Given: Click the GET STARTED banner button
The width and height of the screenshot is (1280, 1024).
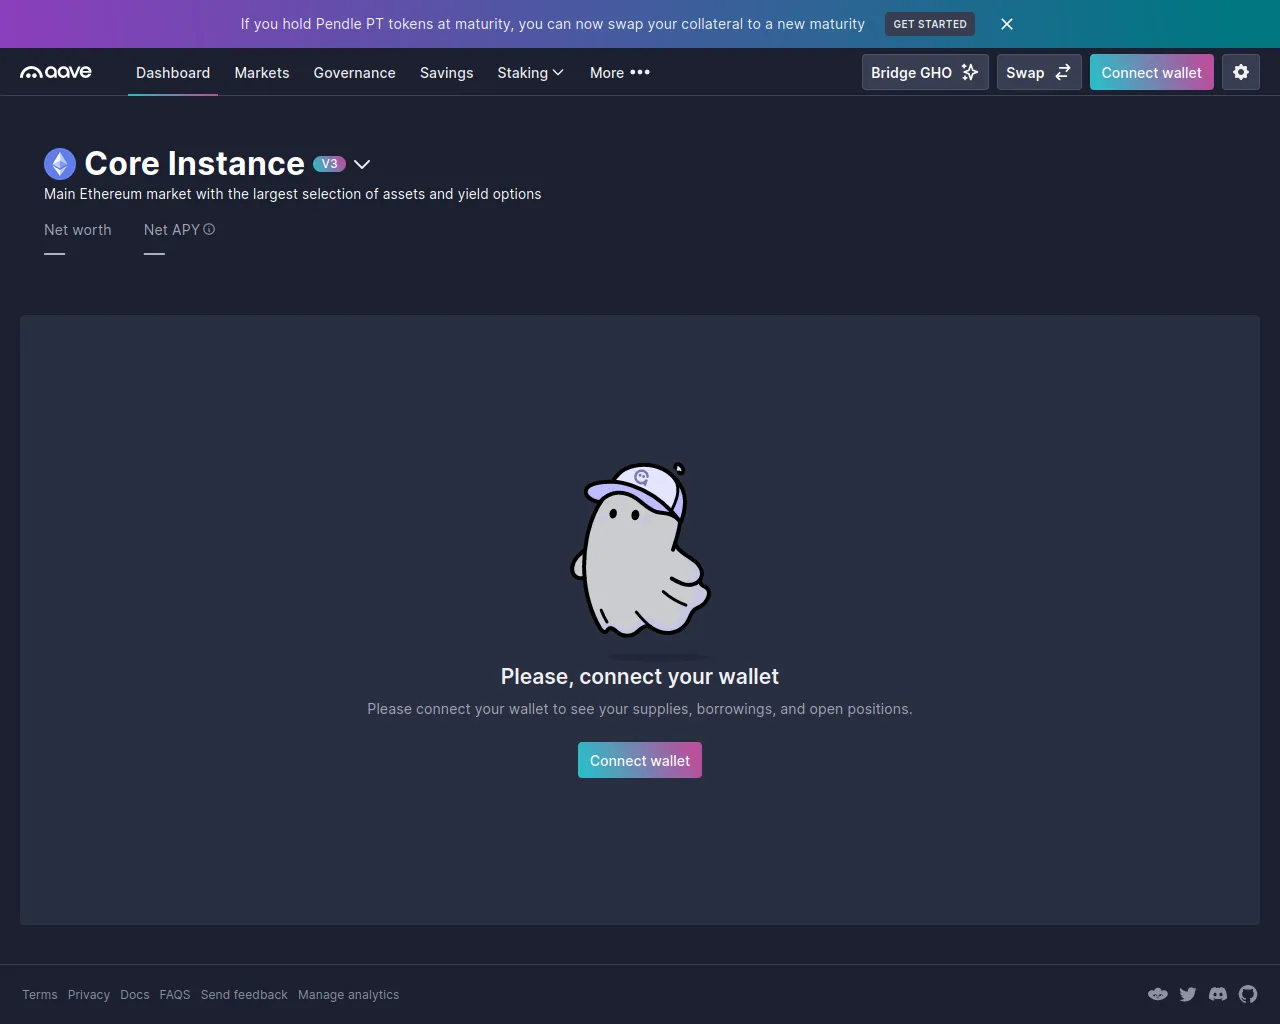Looking at the screenshot, I should click(930, 24).
